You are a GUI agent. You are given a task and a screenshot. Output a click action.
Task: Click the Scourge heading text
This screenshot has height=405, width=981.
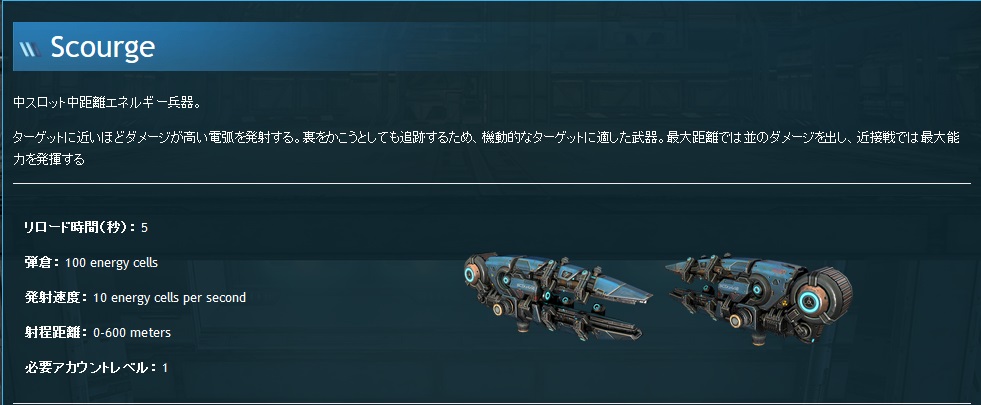[103, 48]
